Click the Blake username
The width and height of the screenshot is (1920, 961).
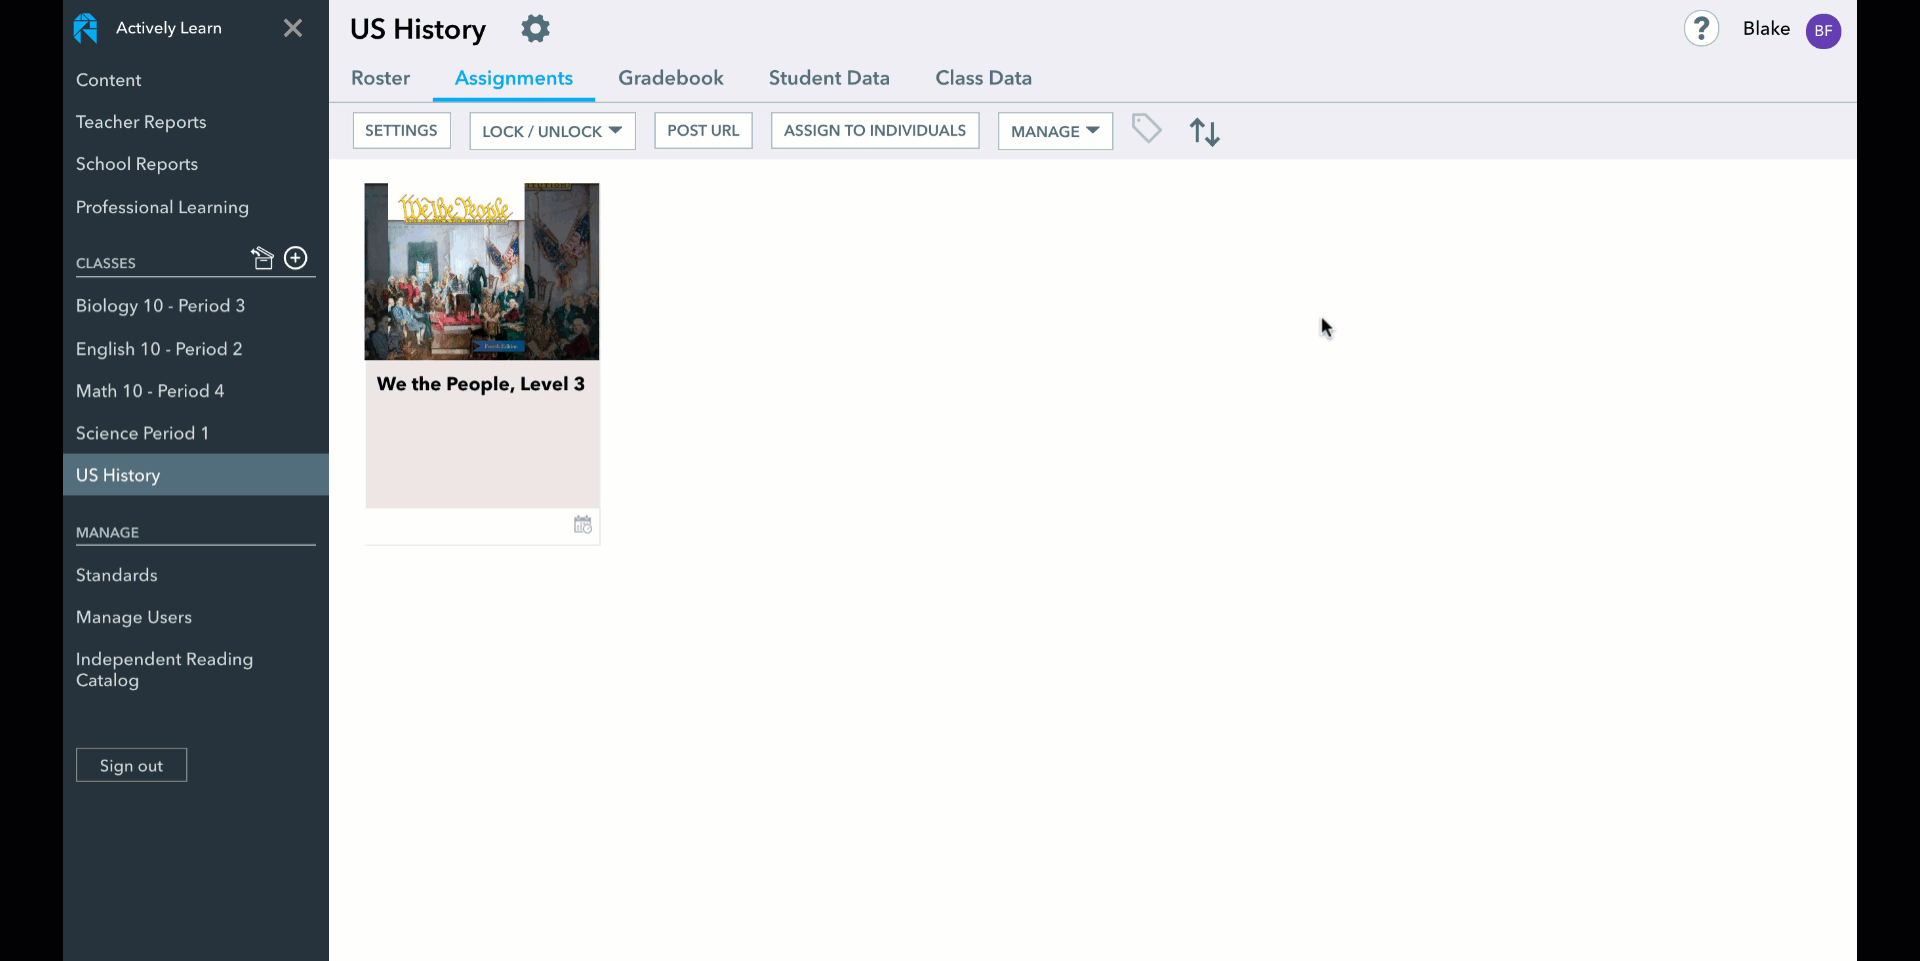tap(1766, 29)
